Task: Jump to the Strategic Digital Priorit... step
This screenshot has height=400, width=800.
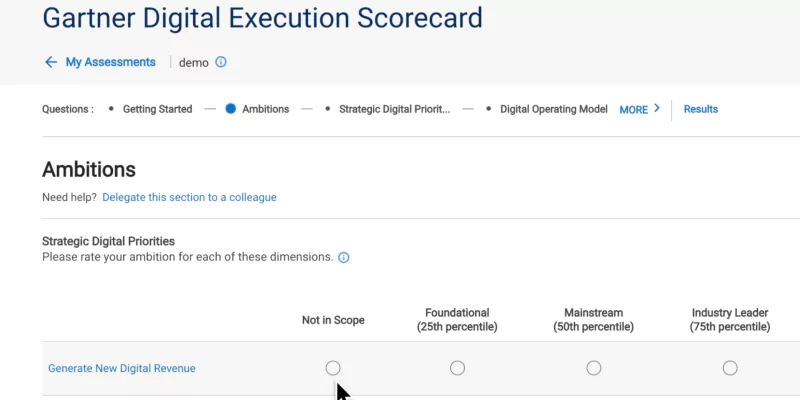Action: [x=394, y=109]
